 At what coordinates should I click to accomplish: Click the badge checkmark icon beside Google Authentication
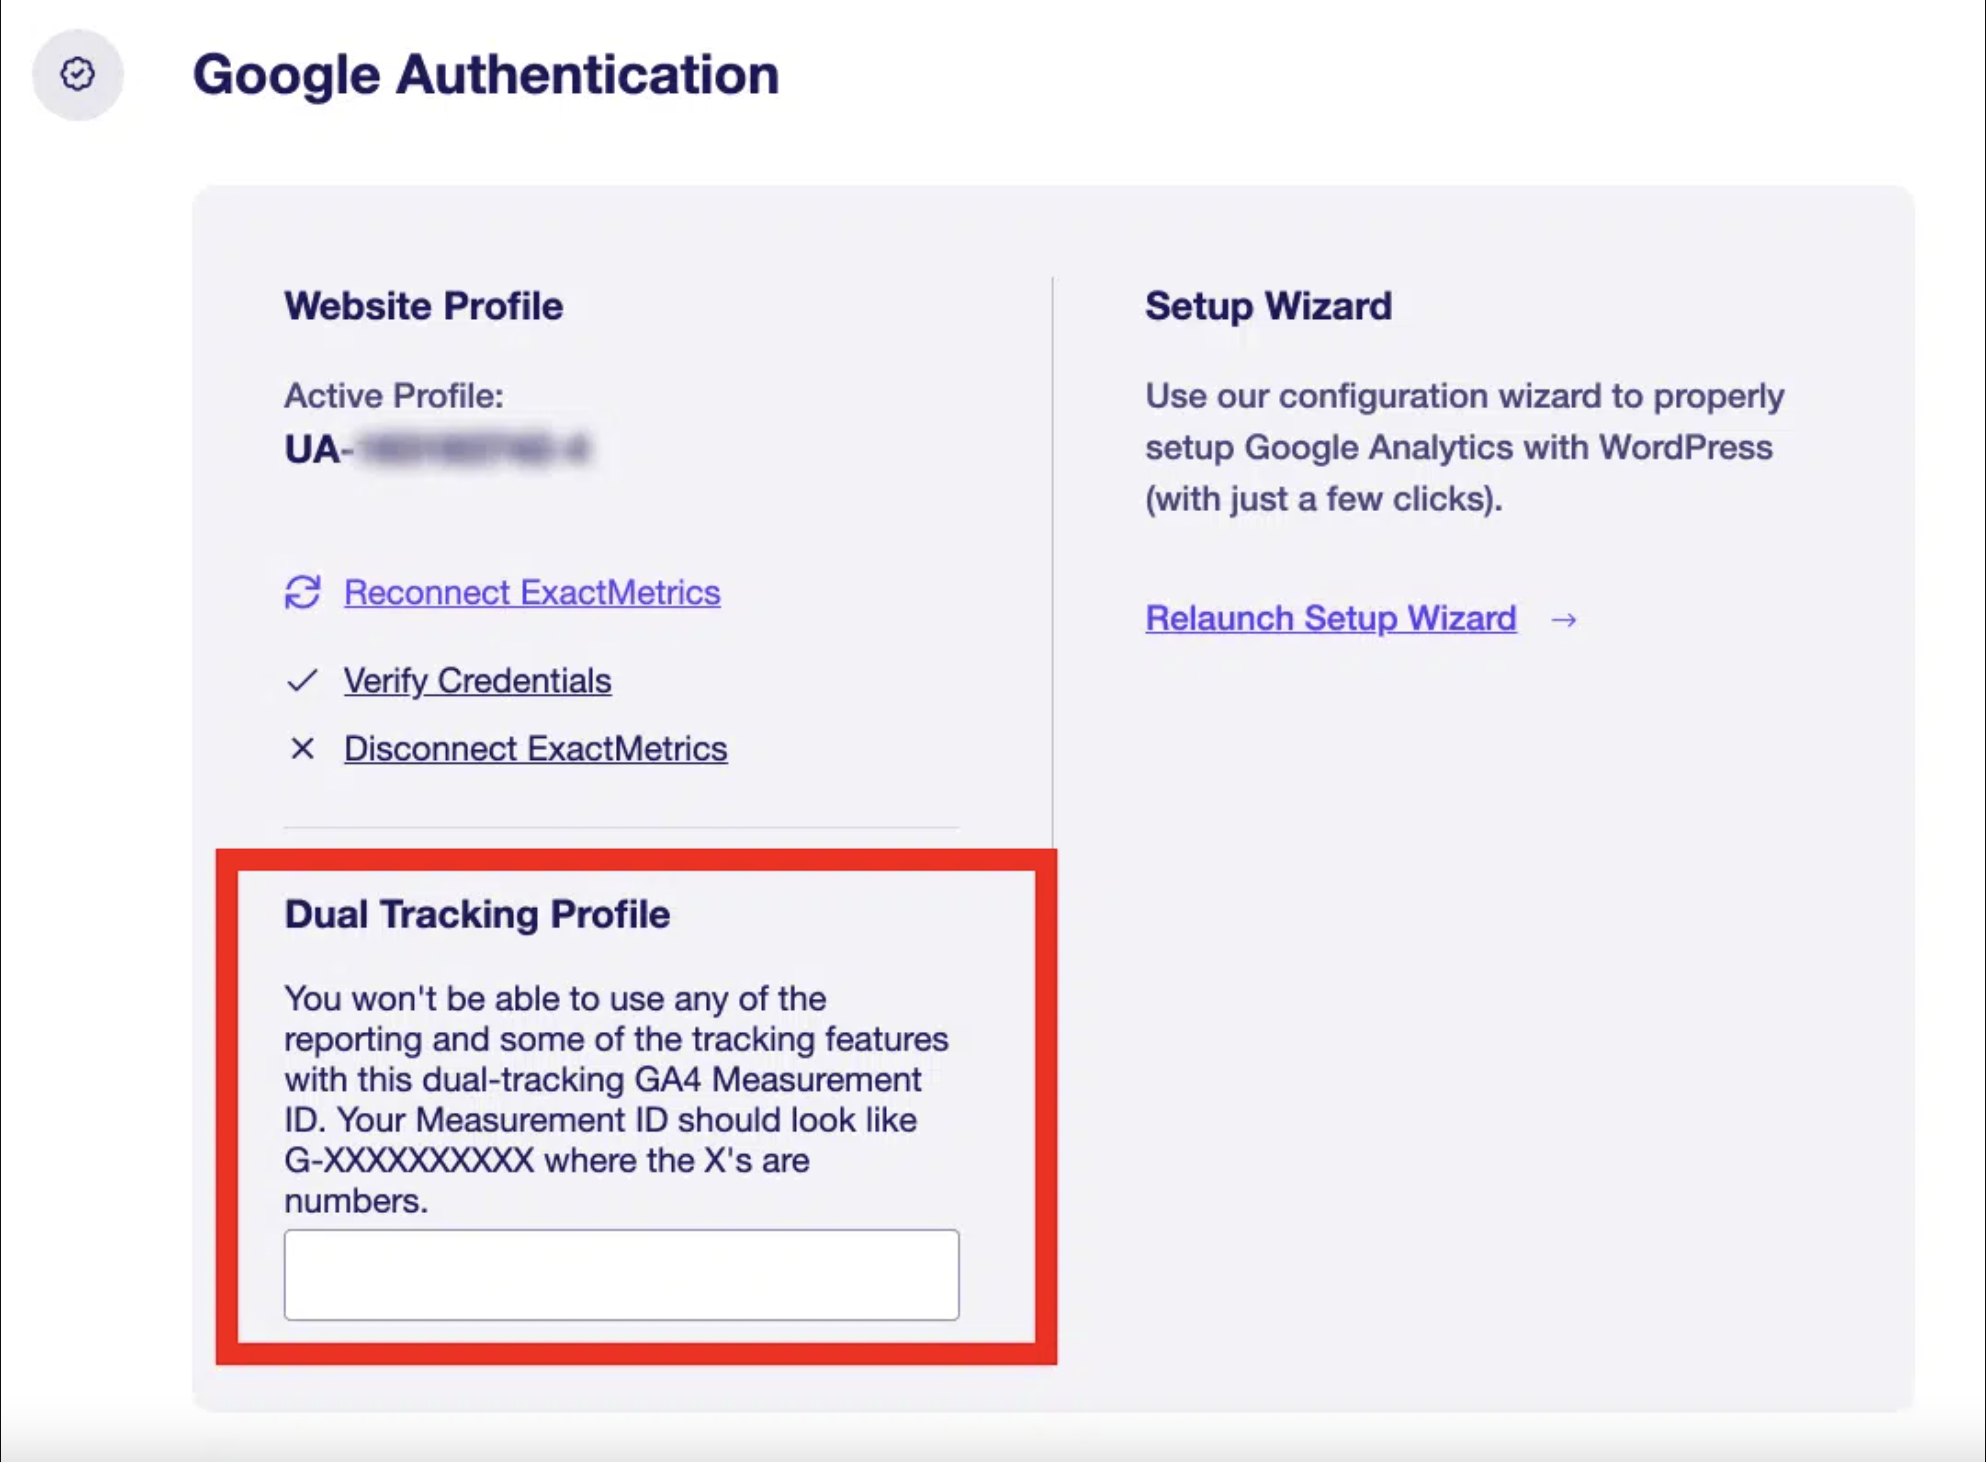(77, 74)
